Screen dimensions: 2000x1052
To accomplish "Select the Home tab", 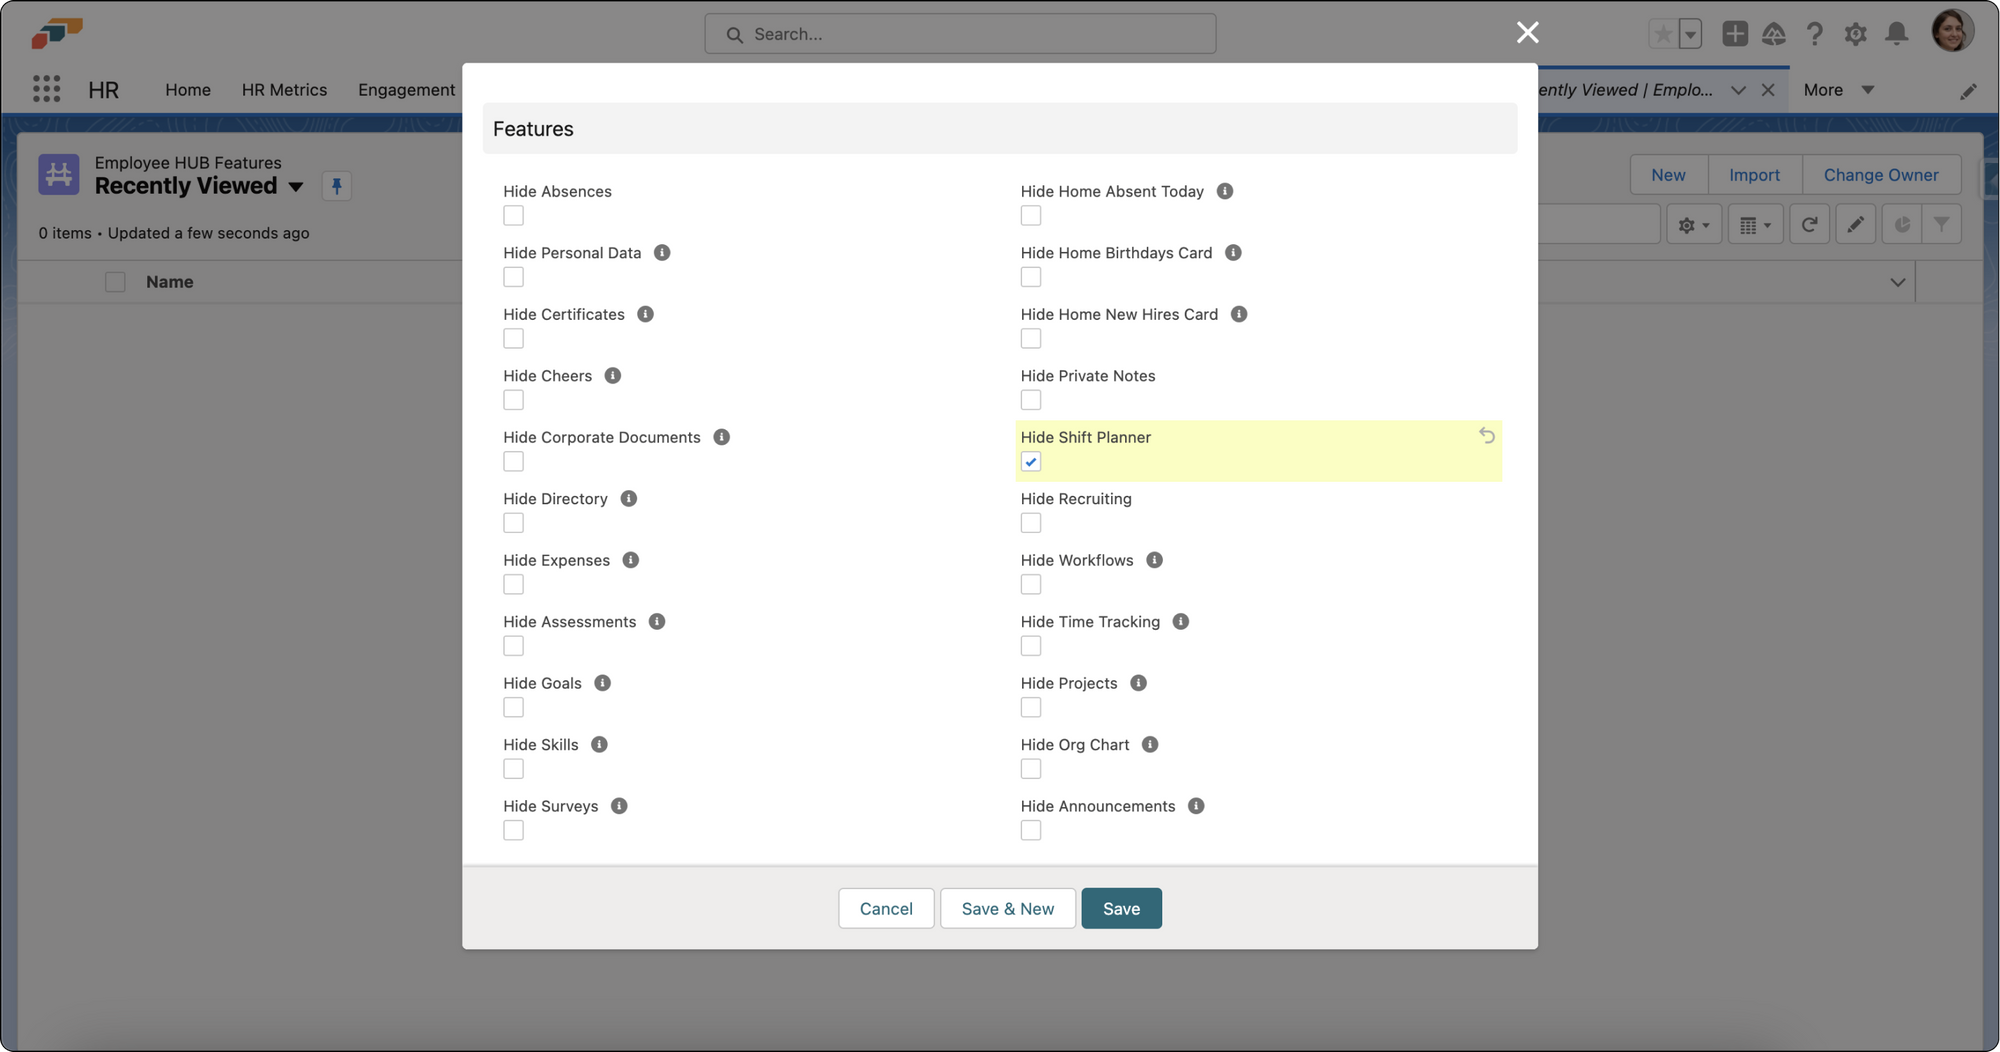I will coord(188,90).
